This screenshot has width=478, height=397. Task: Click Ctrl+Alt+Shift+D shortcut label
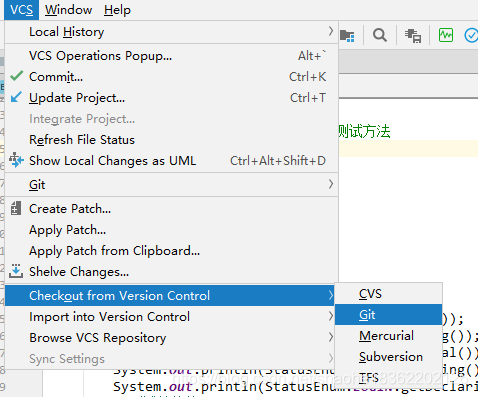pos(278,161)
